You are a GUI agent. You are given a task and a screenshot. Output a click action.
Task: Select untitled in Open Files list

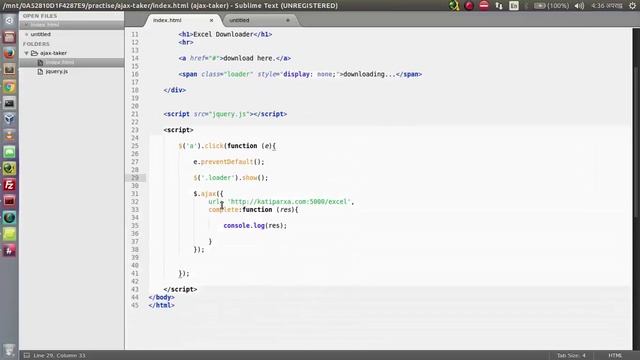coord(71,34)
